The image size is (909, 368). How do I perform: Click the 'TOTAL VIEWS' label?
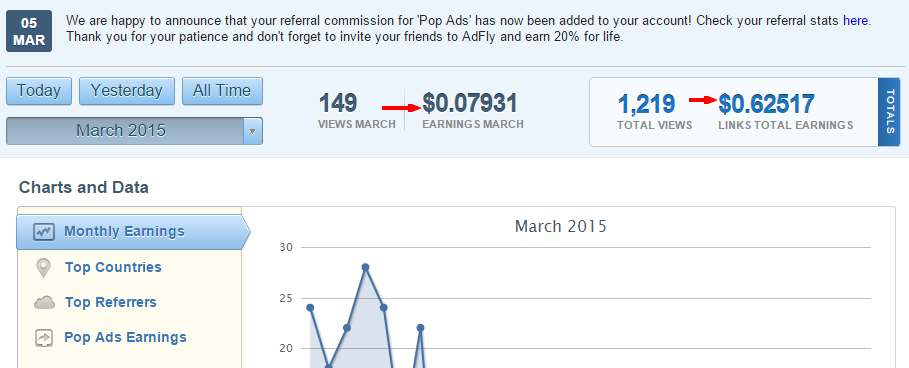pyautogui.click(x=655, y=125)
